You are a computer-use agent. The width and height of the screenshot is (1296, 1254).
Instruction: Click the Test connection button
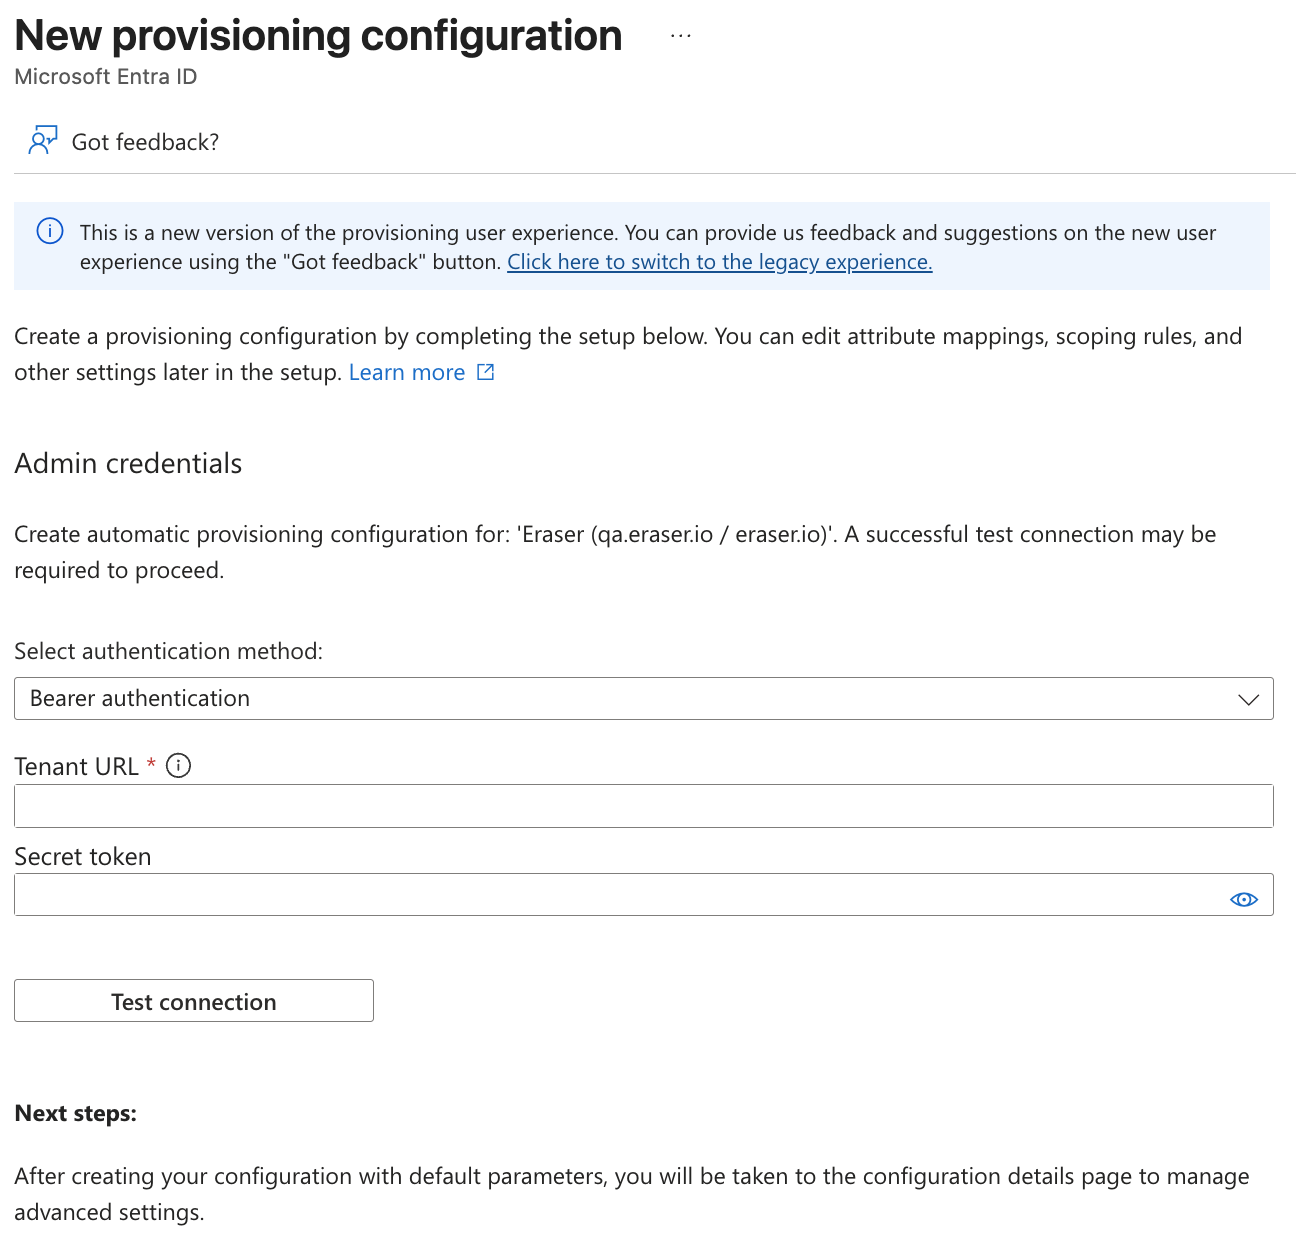194,1001
